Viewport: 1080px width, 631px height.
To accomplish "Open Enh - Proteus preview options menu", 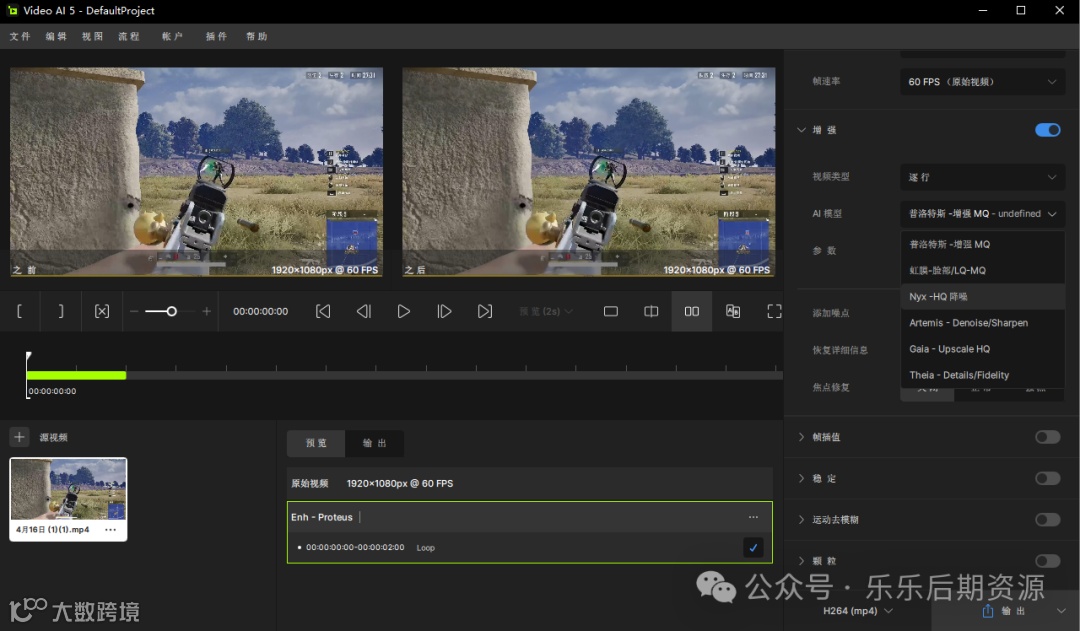I will click(x=753, y=517).
